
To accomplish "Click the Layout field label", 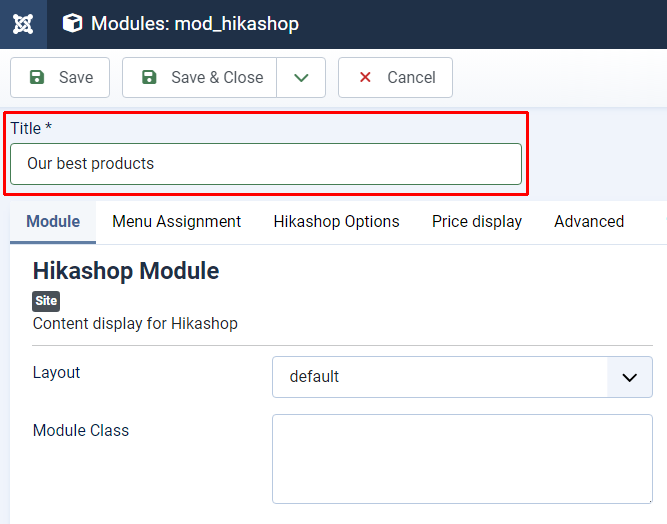I will point(56,373).
